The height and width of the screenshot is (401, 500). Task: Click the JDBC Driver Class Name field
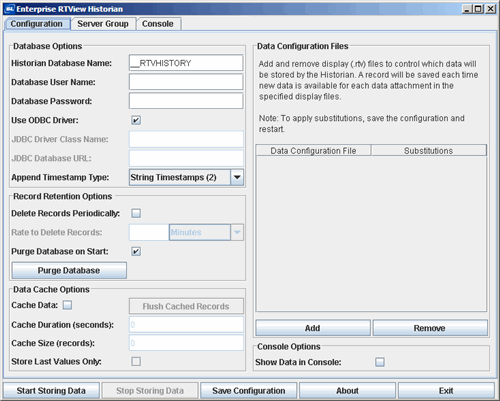point(186,139)
